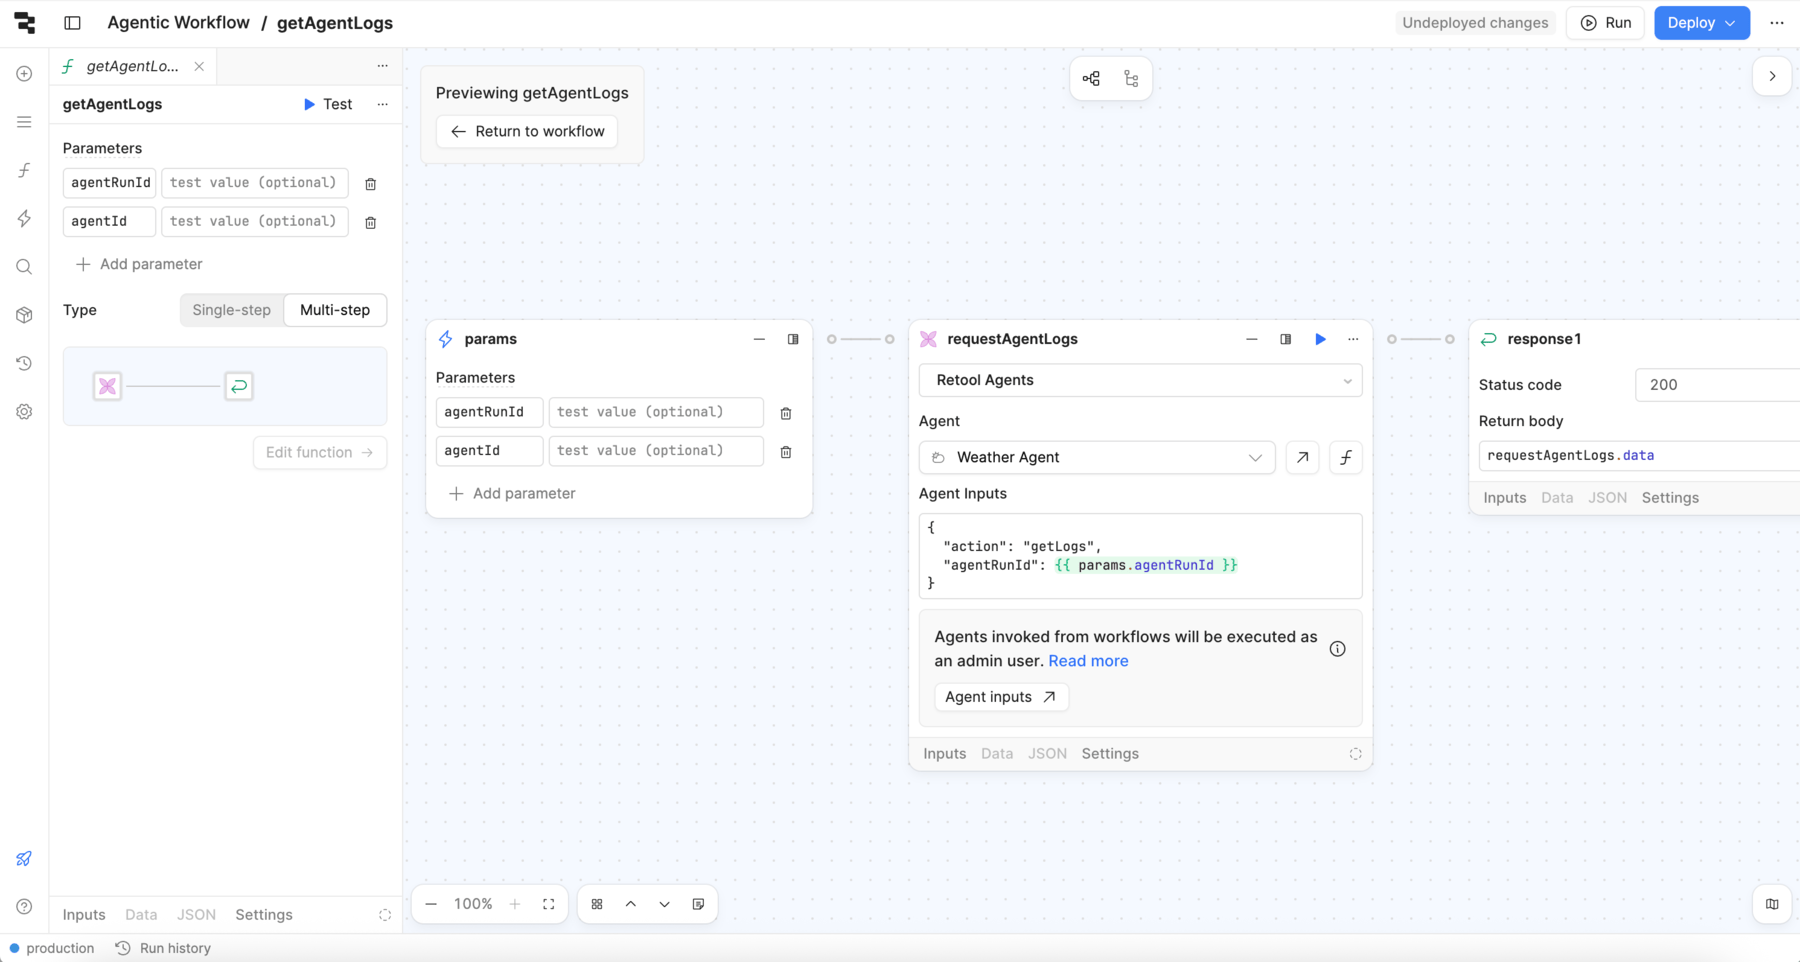Run the requestAgentLogs block play icon
The width and height of the screenshot is (1800, 962).
click(1320, 339)
